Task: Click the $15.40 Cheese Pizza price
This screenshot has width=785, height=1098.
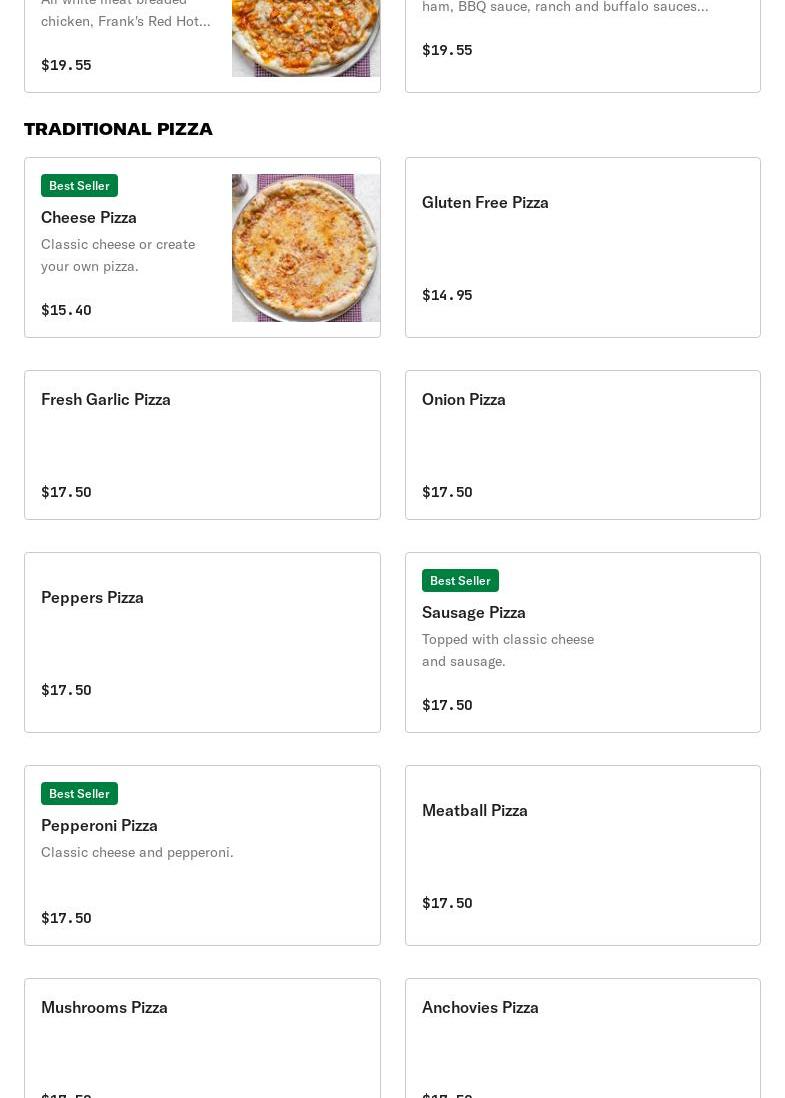Action: (x=66, y=310)
